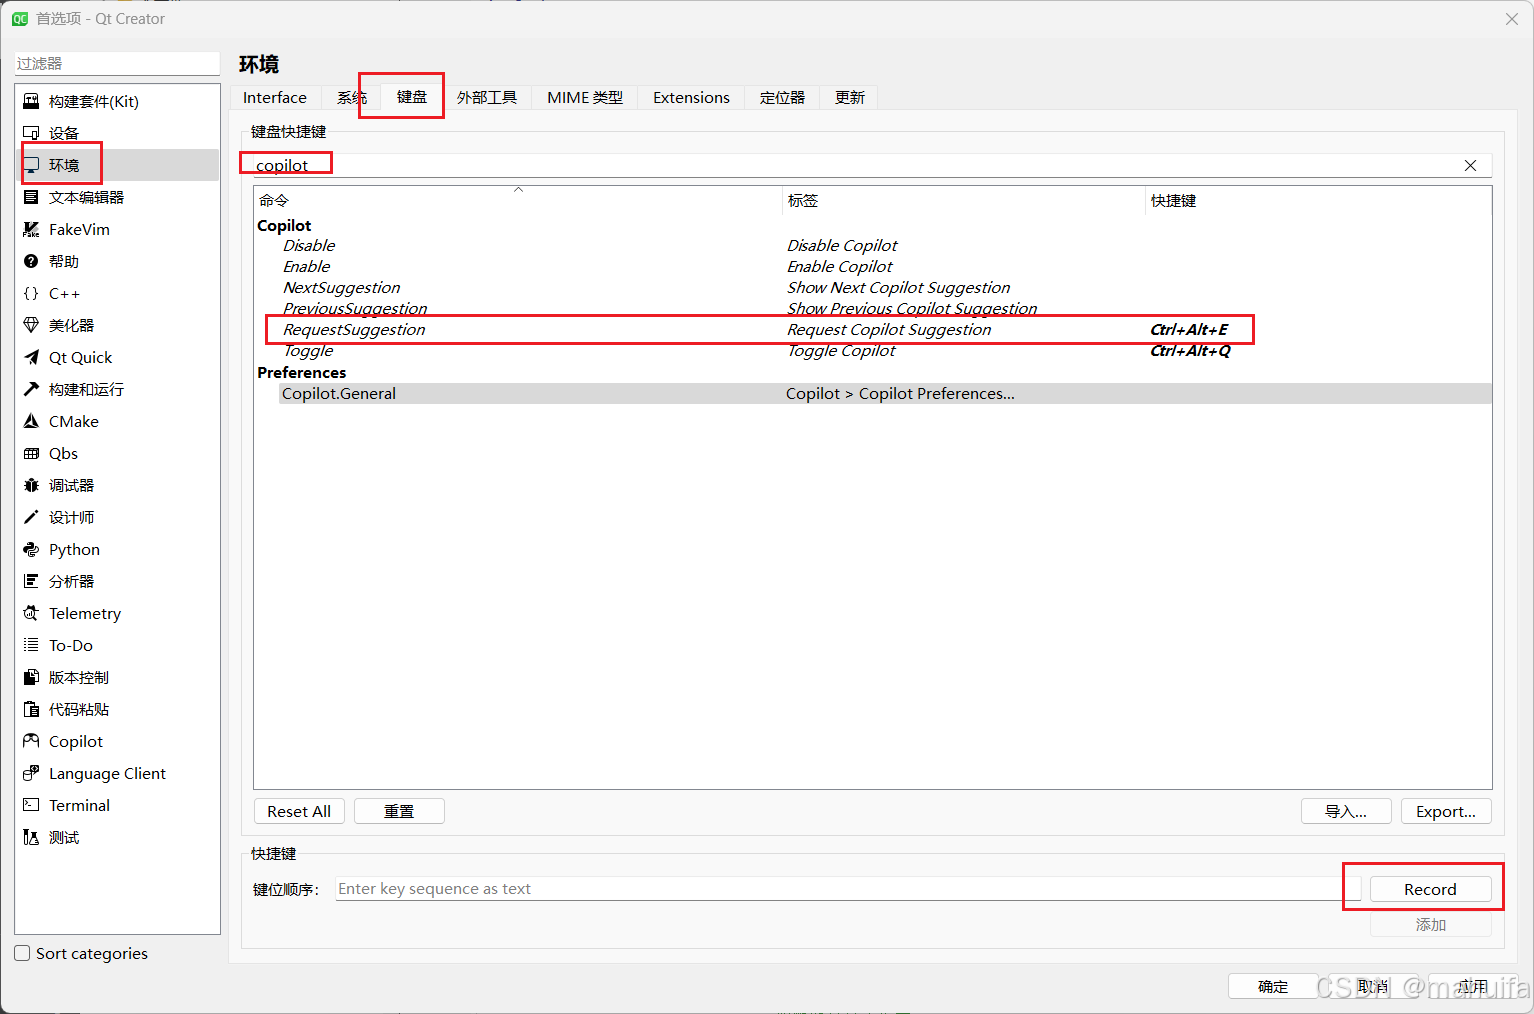Focus the 过滤器 category filter field
The width and height of the screenshot is (1534, 1014).
117,63
